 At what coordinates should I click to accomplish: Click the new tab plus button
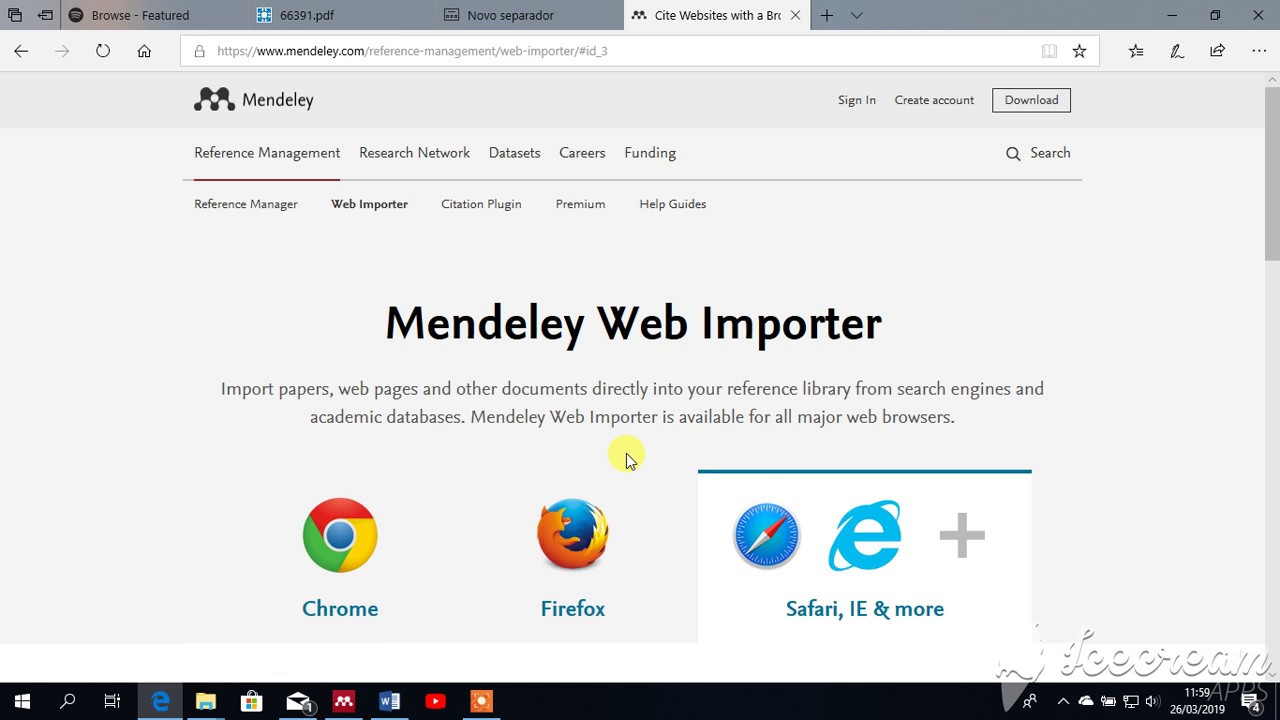(x=827, y=15)
